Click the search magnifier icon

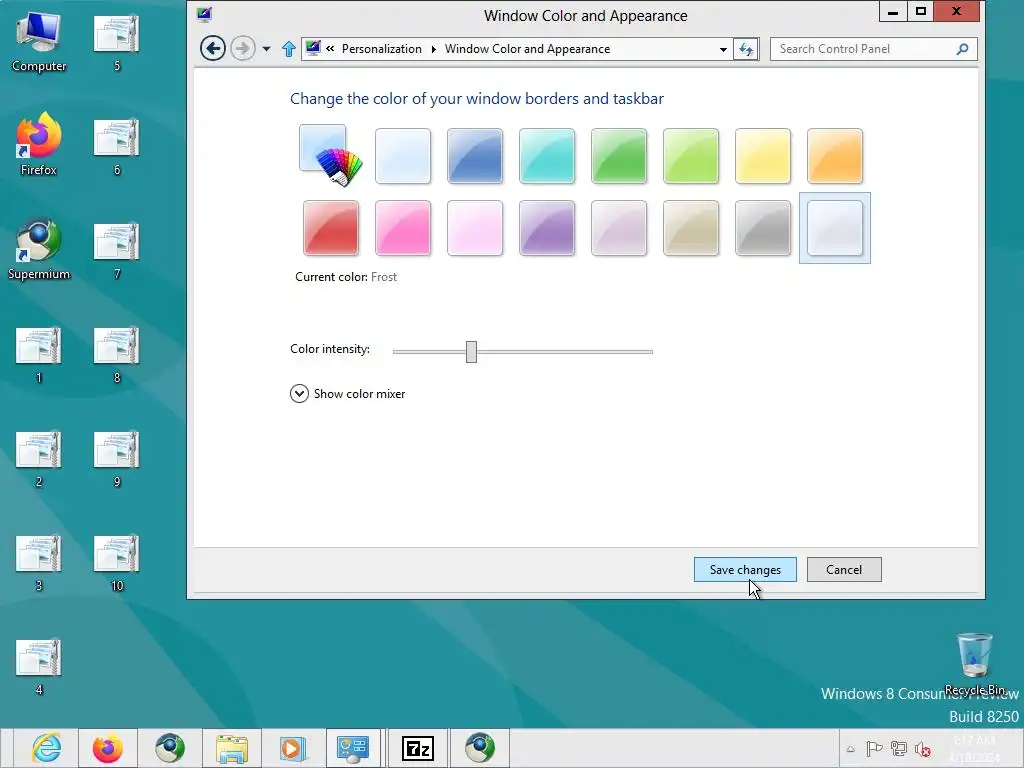(962, 49)
